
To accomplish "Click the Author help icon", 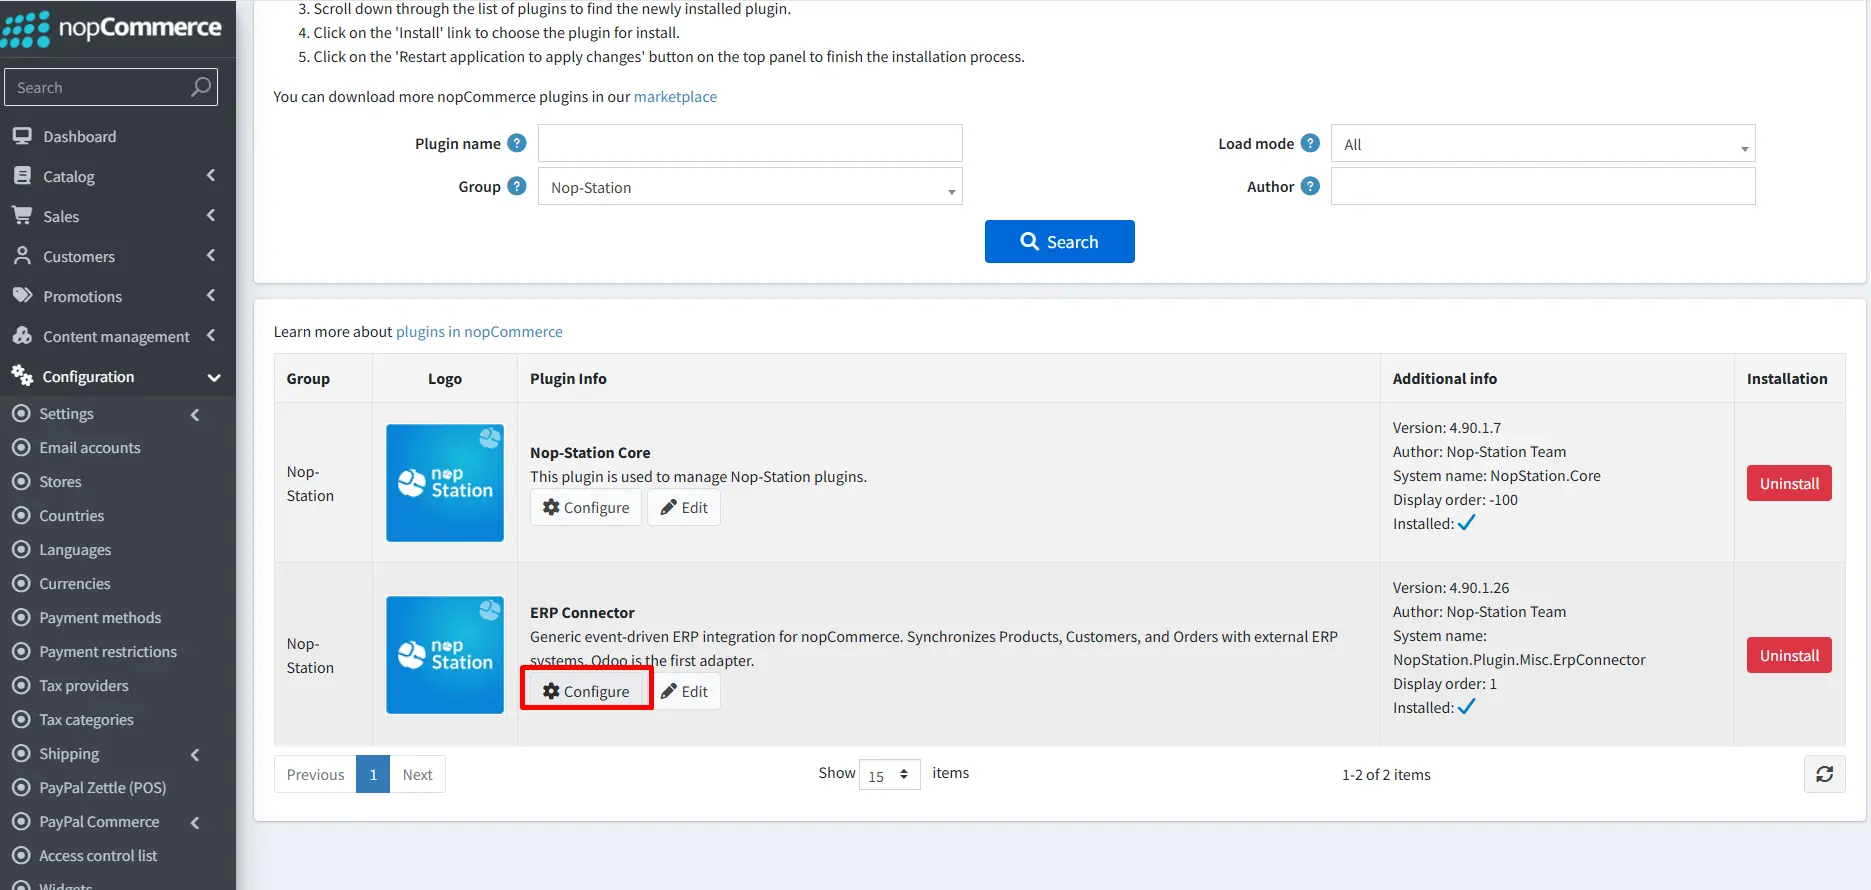I will pyautogui.click(x=1310, y=186).
